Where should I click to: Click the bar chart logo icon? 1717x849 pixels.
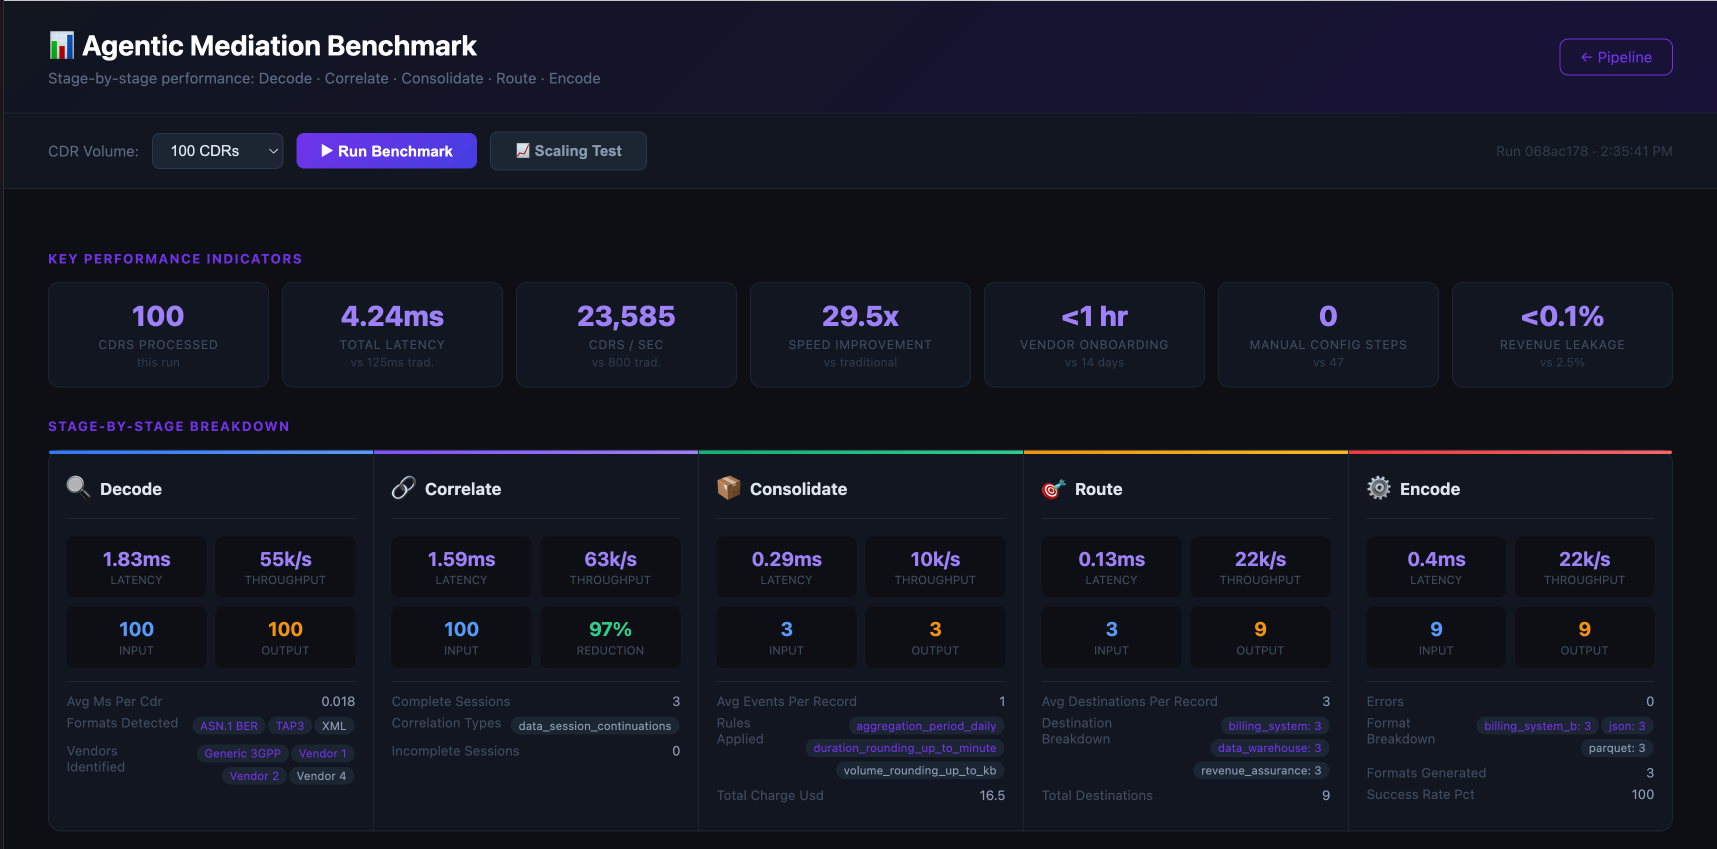point(61,46)
